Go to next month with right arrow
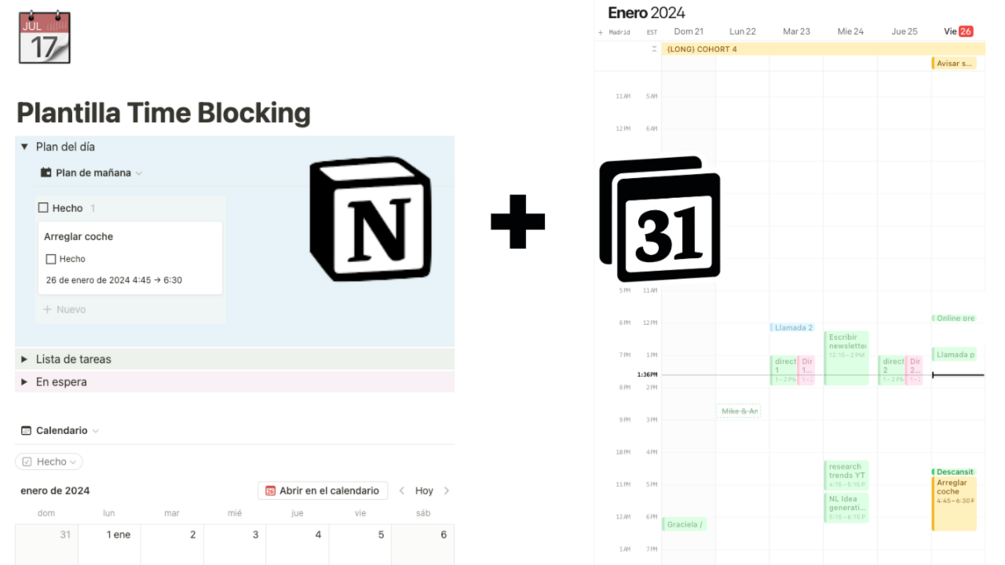1005x565 pixels. [446, 491]
